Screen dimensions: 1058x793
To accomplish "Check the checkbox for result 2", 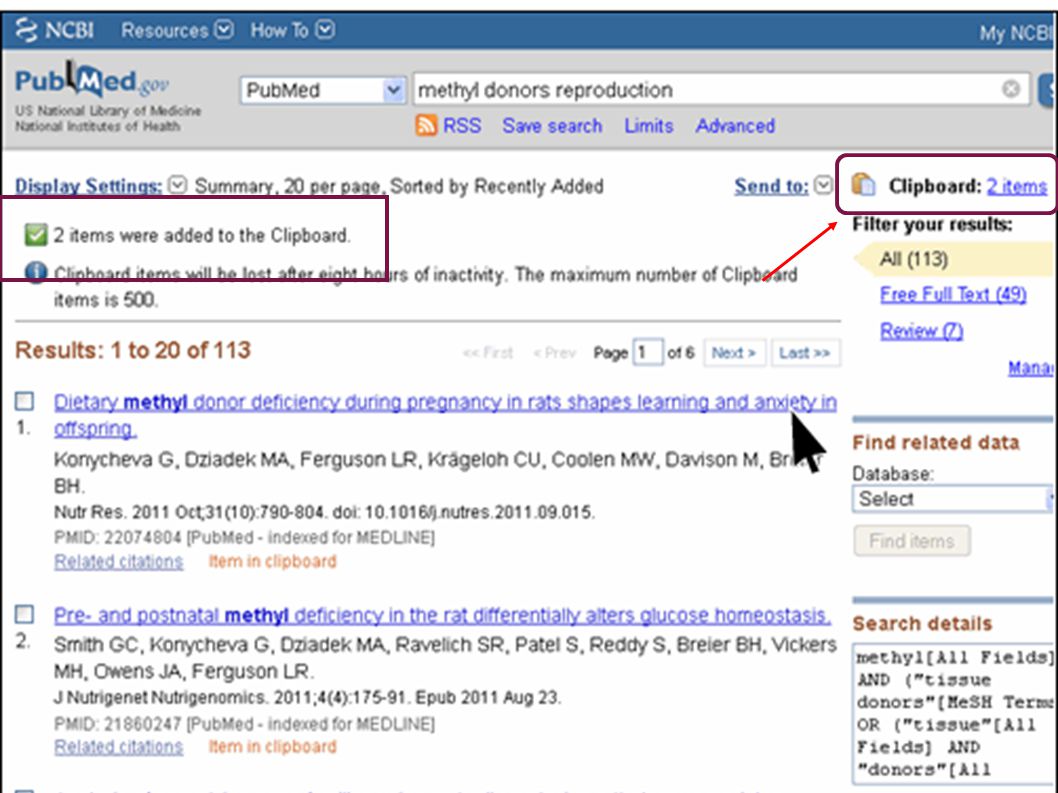I will click(24, 614).
